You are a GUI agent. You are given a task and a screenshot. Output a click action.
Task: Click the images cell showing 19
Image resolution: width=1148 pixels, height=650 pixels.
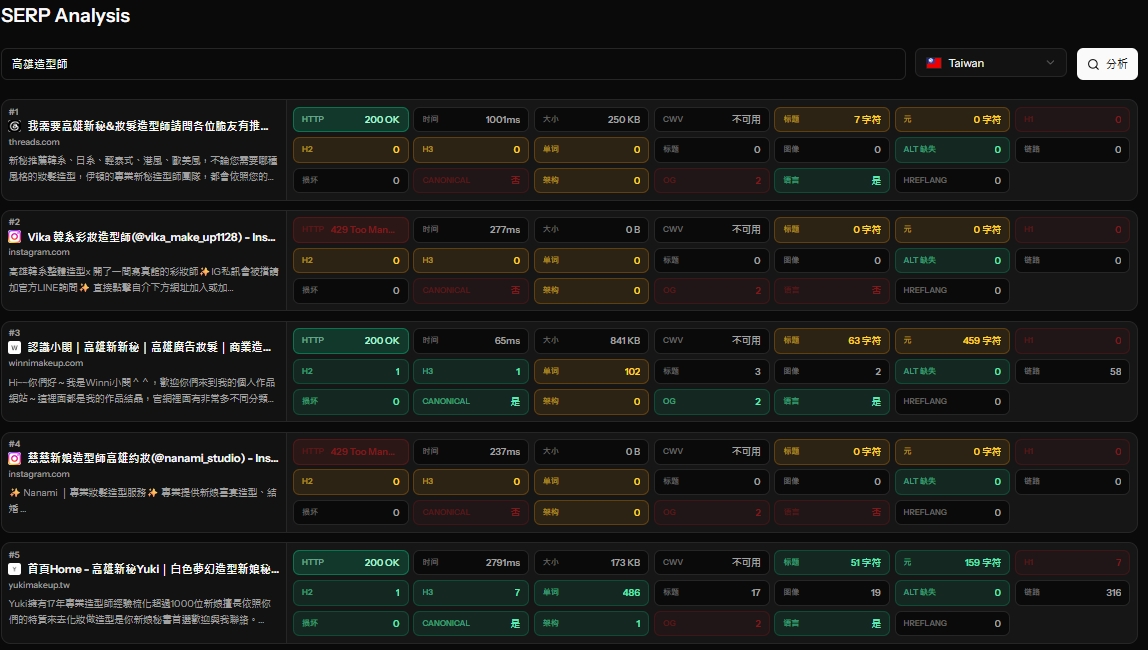pyautogui.click(x=832, y=592)
